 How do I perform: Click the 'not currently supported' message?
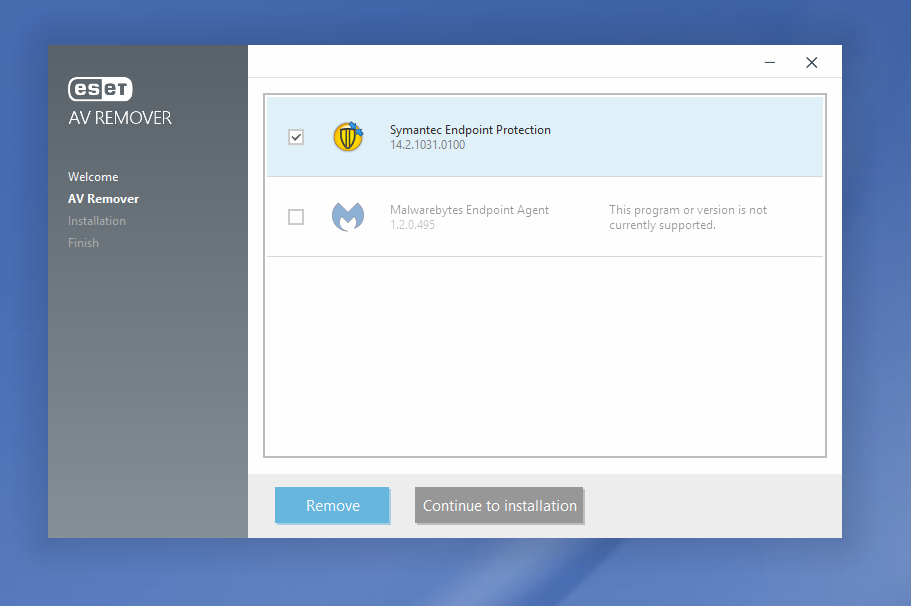click(688, 217)
